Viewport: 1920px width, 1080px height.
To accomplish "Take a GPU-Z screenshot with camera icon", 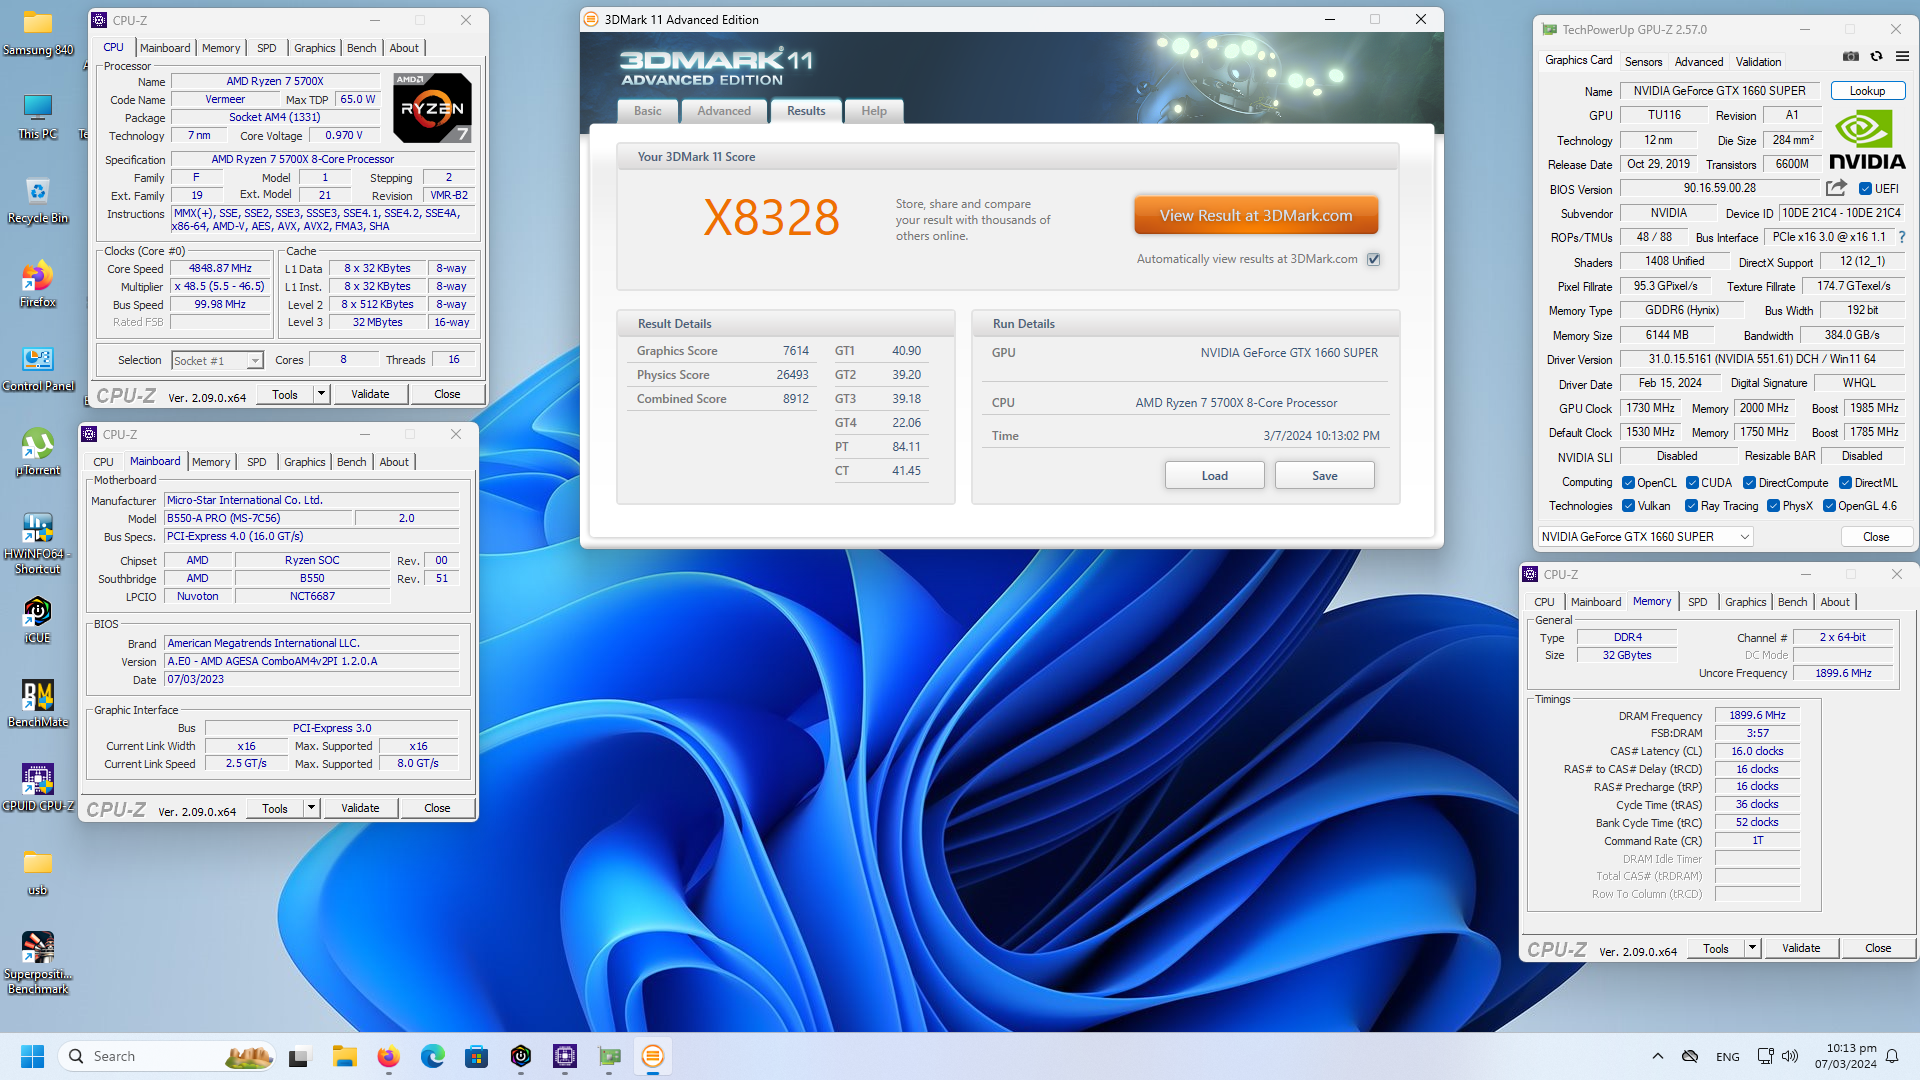I will 1851,57.
